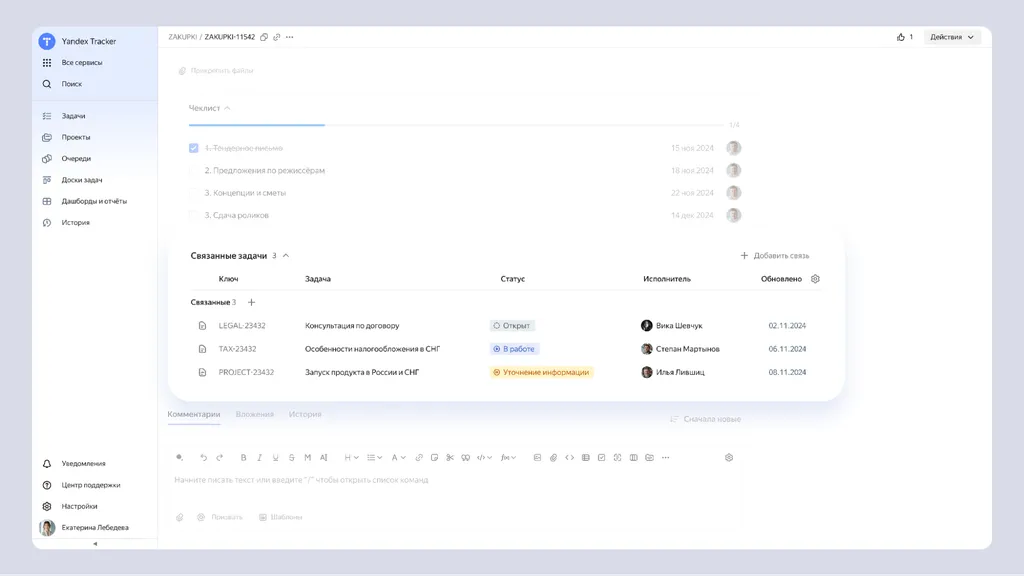Screen dimensions: 1024x576
Task: Click the plus icon next to Связанные 3
Action: point(251,302)
